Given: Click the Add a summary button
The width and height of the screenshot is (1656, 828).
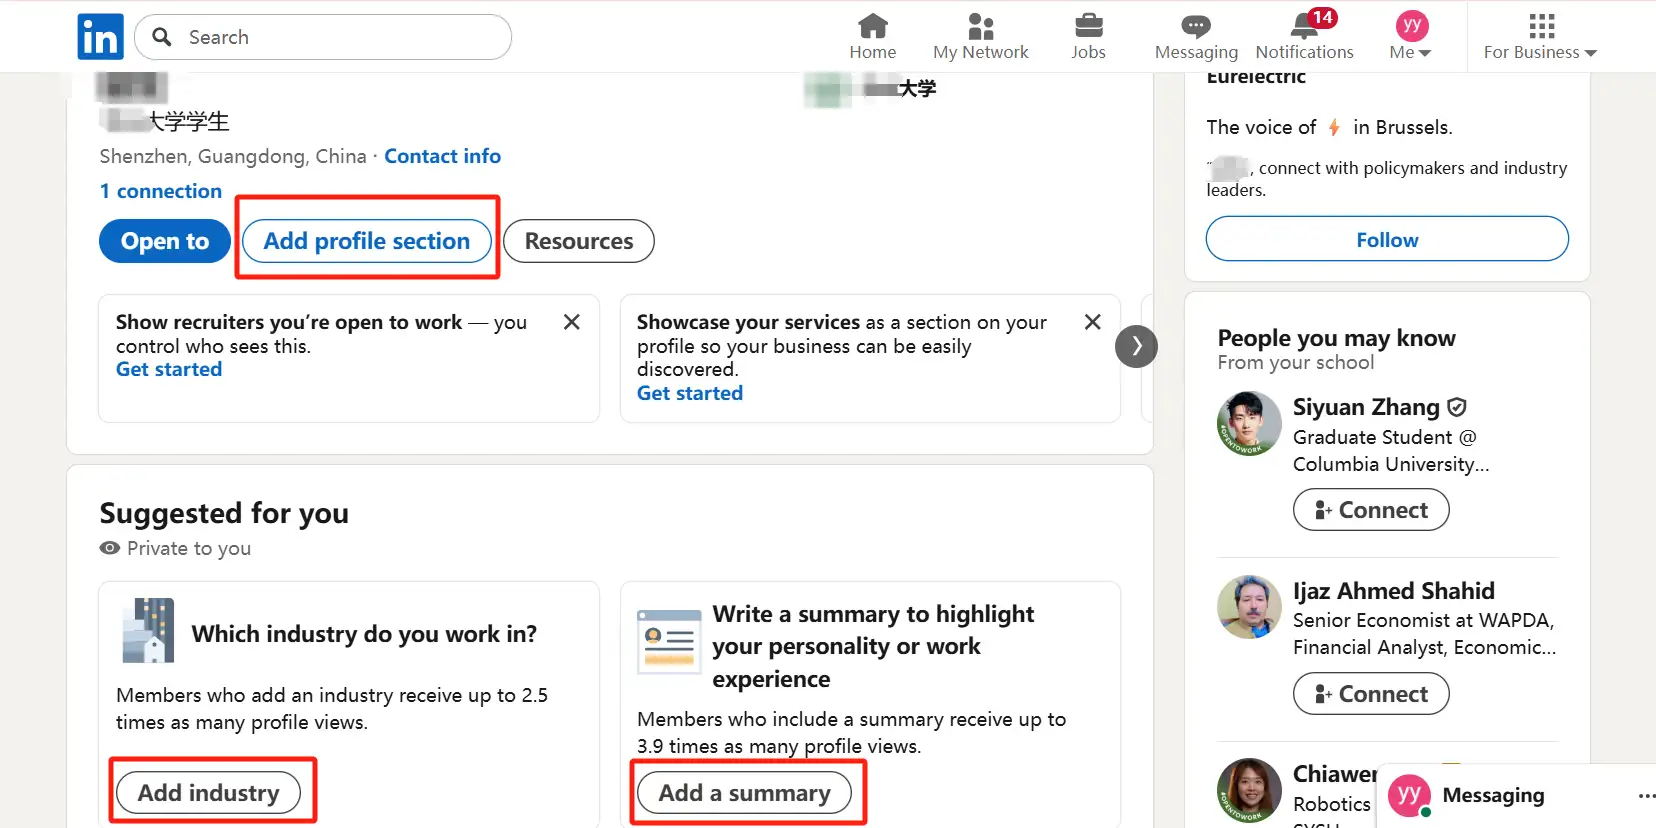Looking at the screenshot, I should pos(745,793).
